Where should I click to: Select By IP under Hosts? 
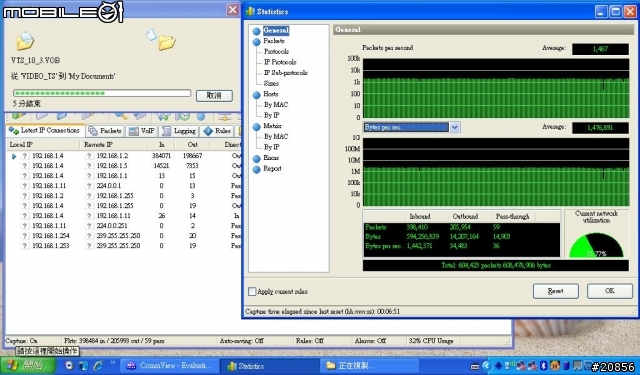(x=271, y=115)
